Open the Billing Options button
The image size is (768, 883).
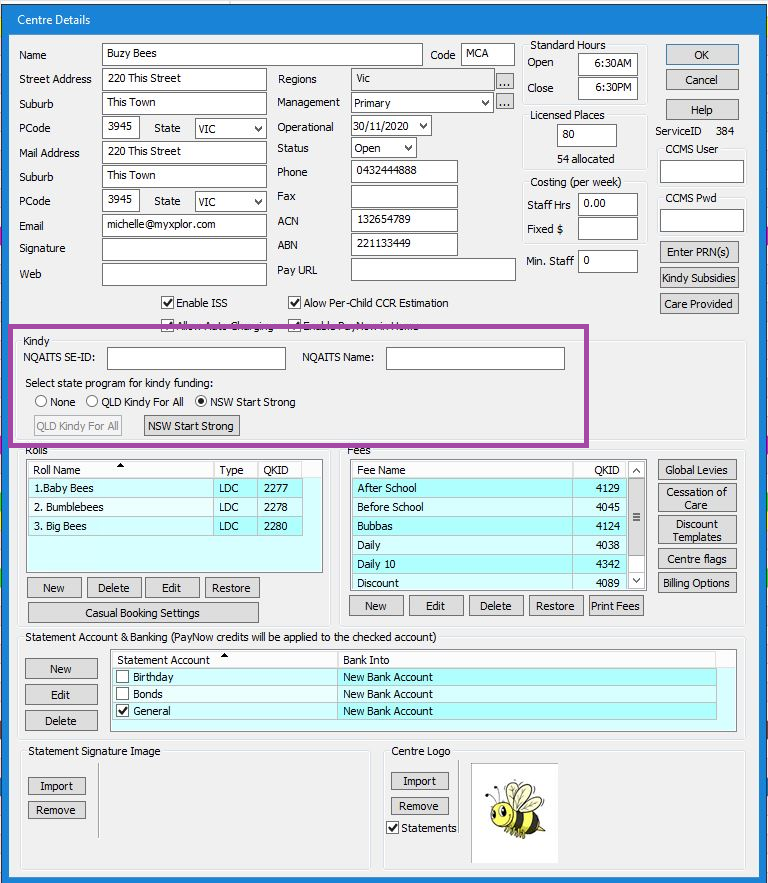pos(697,583)
